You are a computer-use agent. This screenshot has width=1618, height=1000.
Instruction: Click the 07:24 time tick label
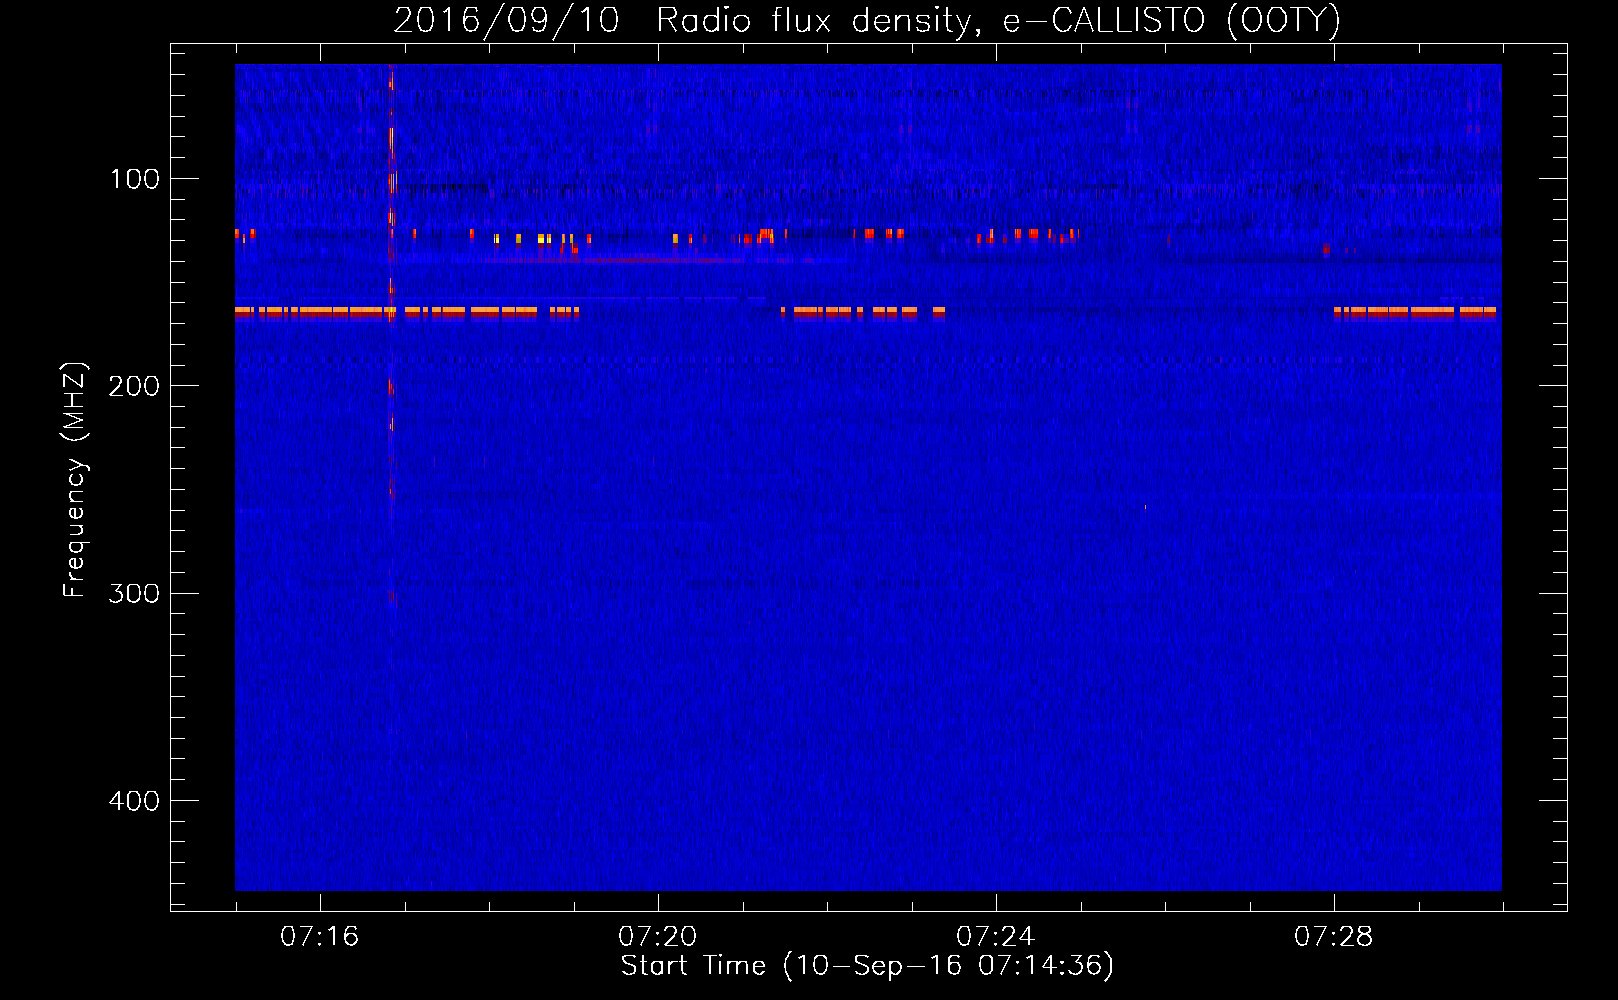pos(996,937)
